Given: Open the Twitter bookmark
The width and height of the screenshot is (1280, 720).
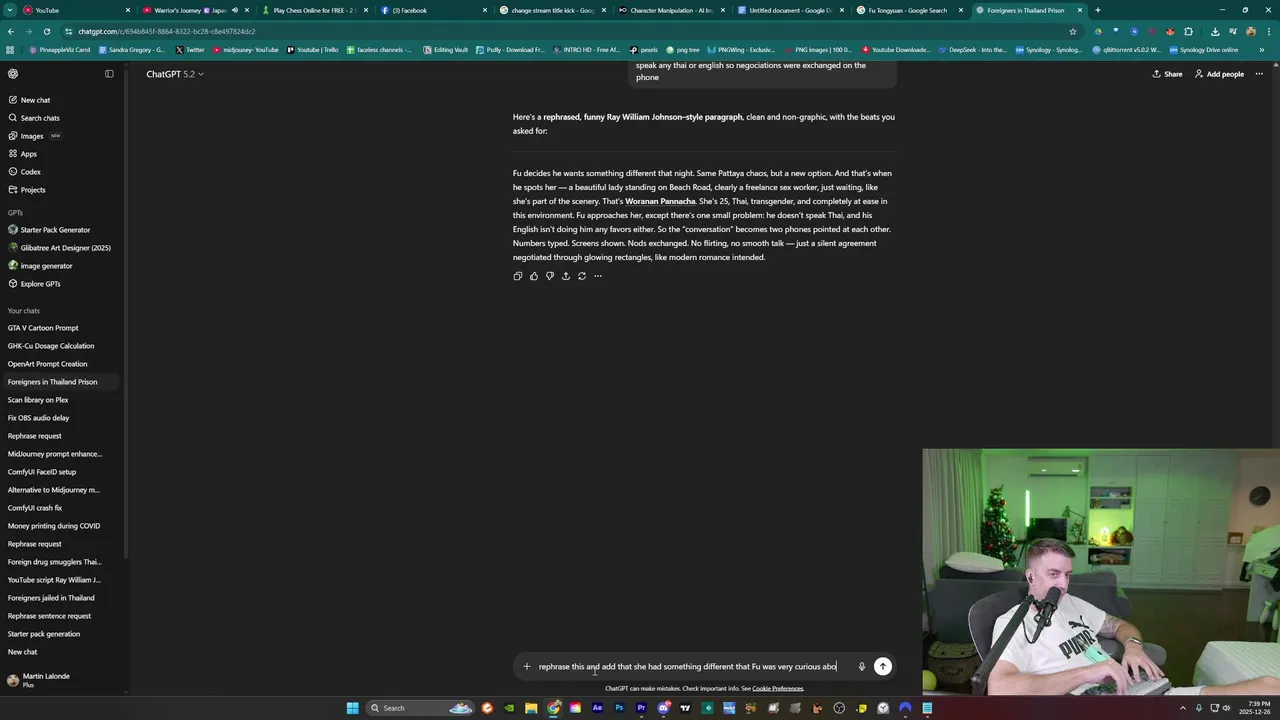Looking at the screenshot, I should [190, 49].
